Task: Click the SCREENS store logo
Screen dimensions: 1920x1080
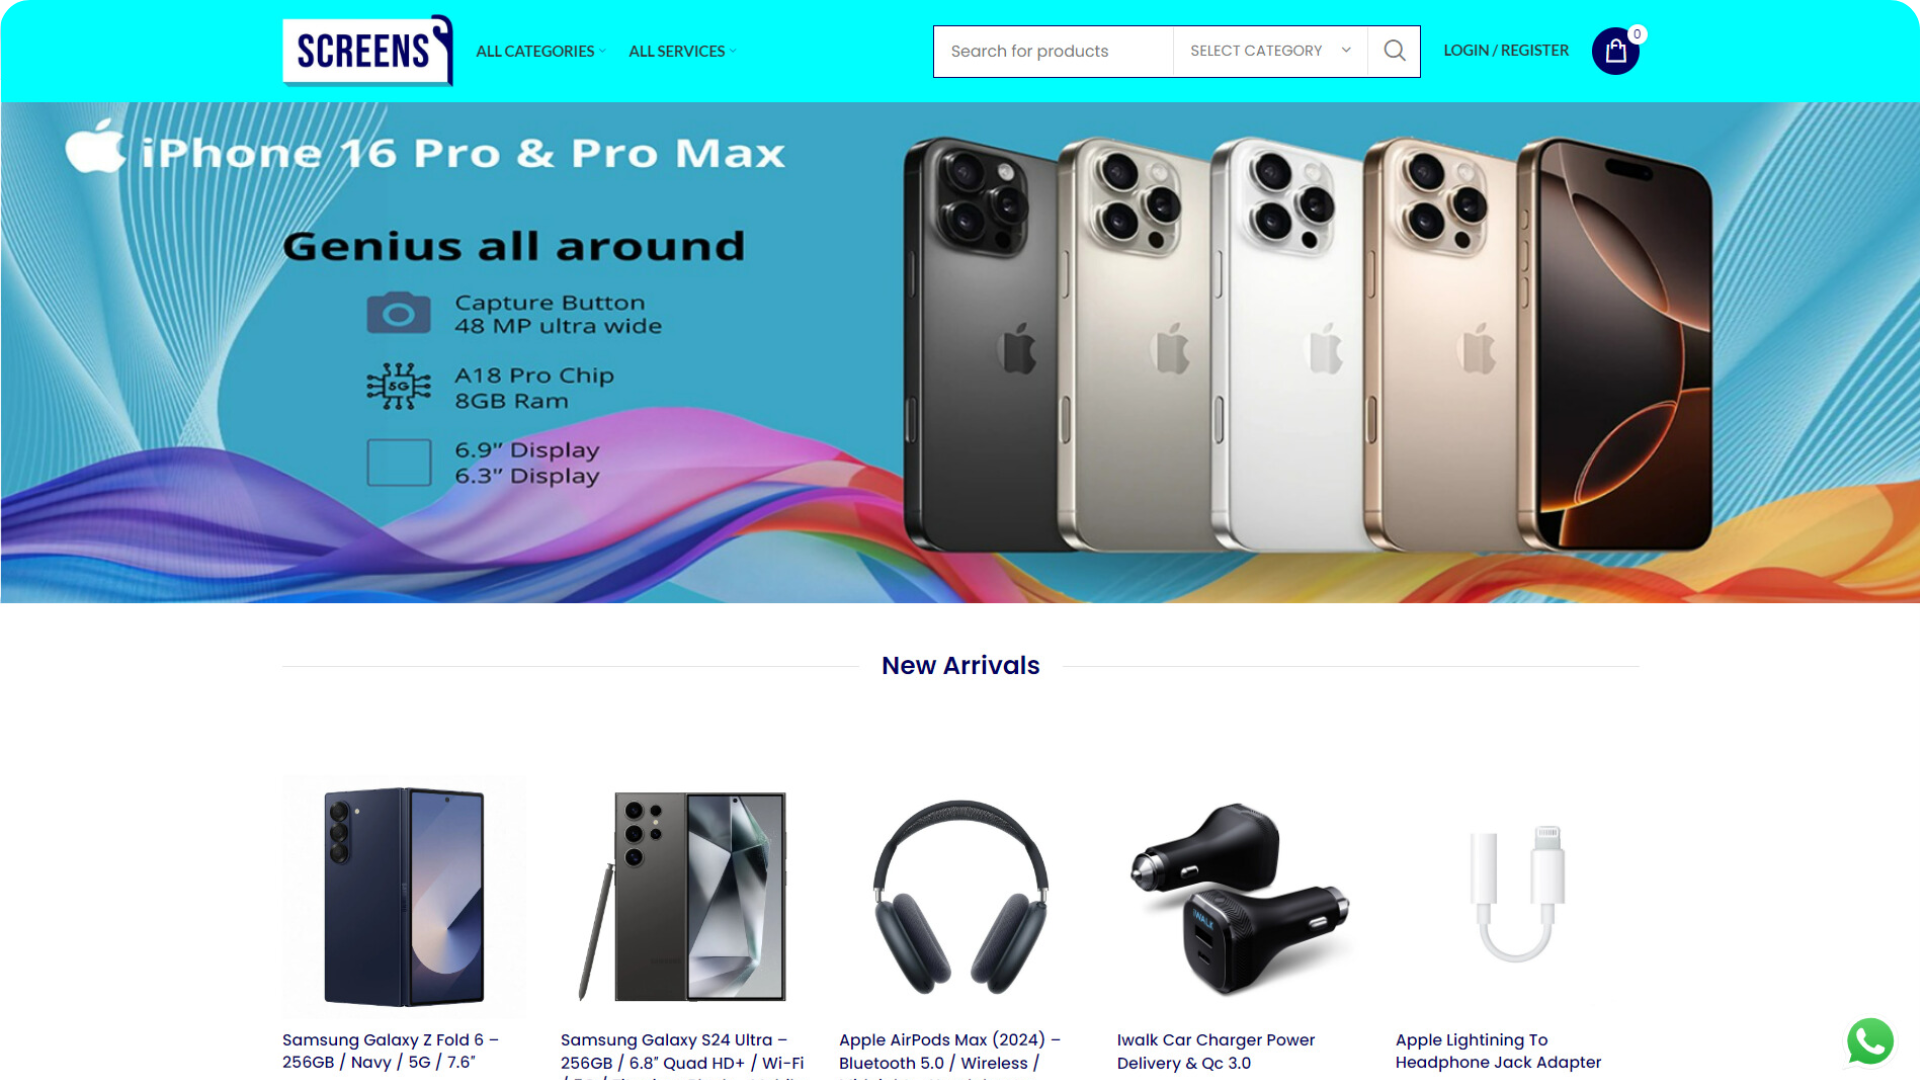Action: 367,50
